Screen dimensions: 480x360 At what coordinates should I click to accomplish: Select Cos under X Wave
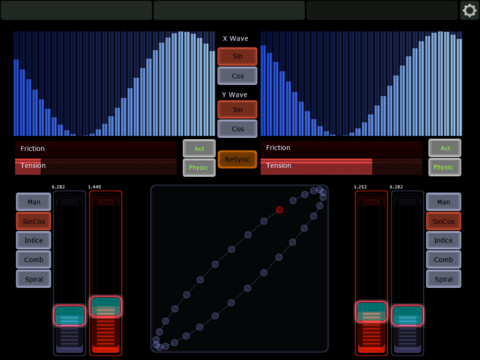(237, 76)
